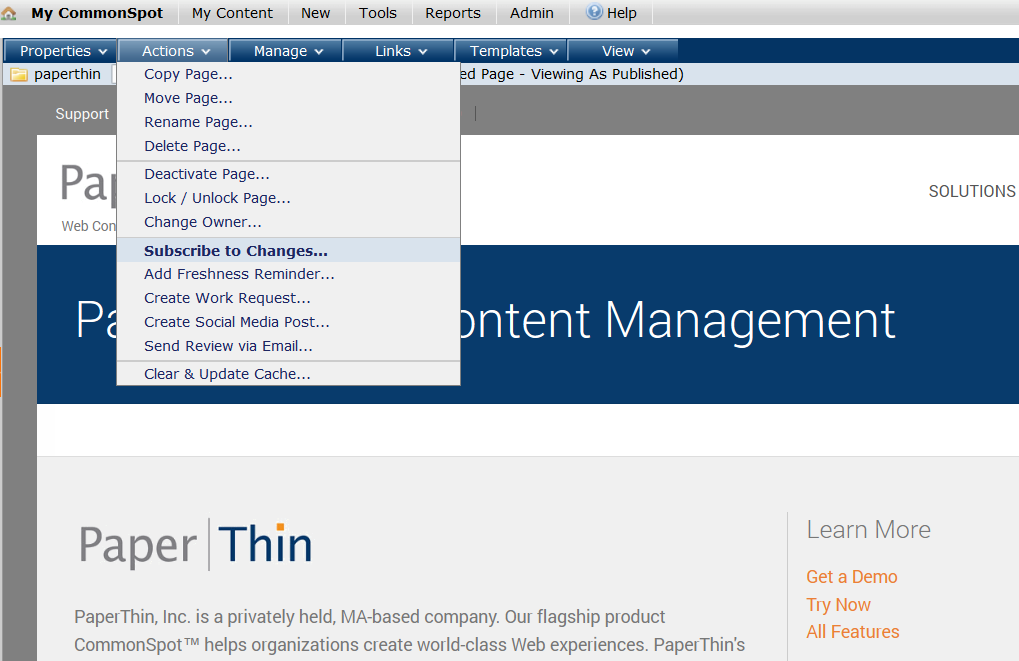Choose Clear & Update Cache
The height and width of the screenshot is (661, 1019).
click(x=289, y=374)
